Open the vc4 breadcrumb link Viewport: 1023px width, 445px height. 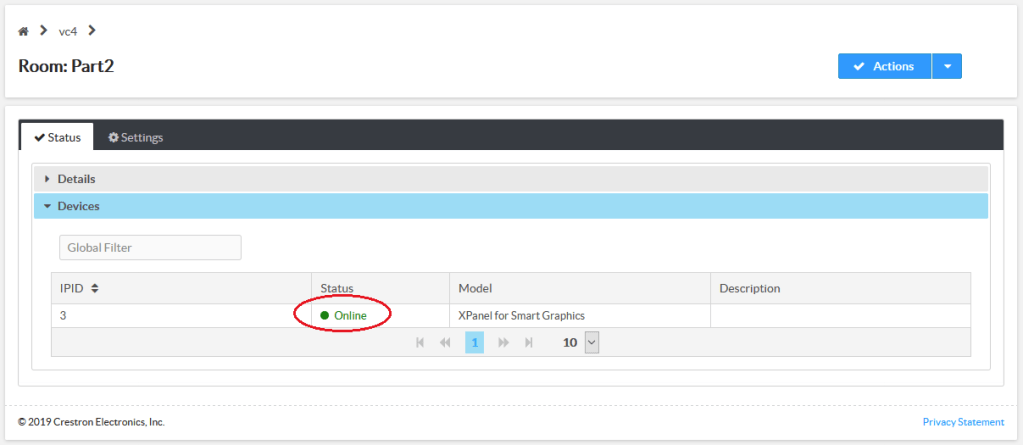tap(68, 31)
